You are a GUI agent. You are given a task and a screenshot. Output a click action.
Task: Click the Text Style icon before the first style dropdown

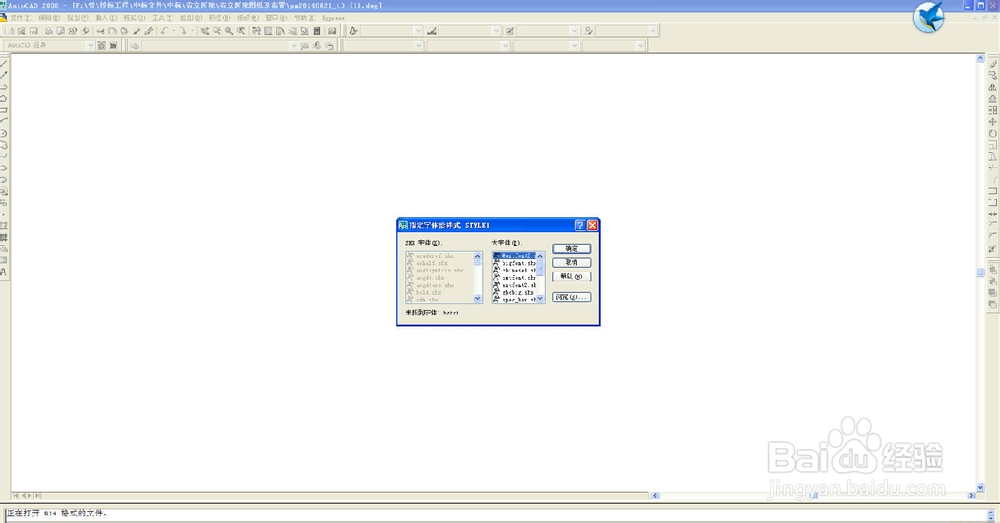(353, 31)
